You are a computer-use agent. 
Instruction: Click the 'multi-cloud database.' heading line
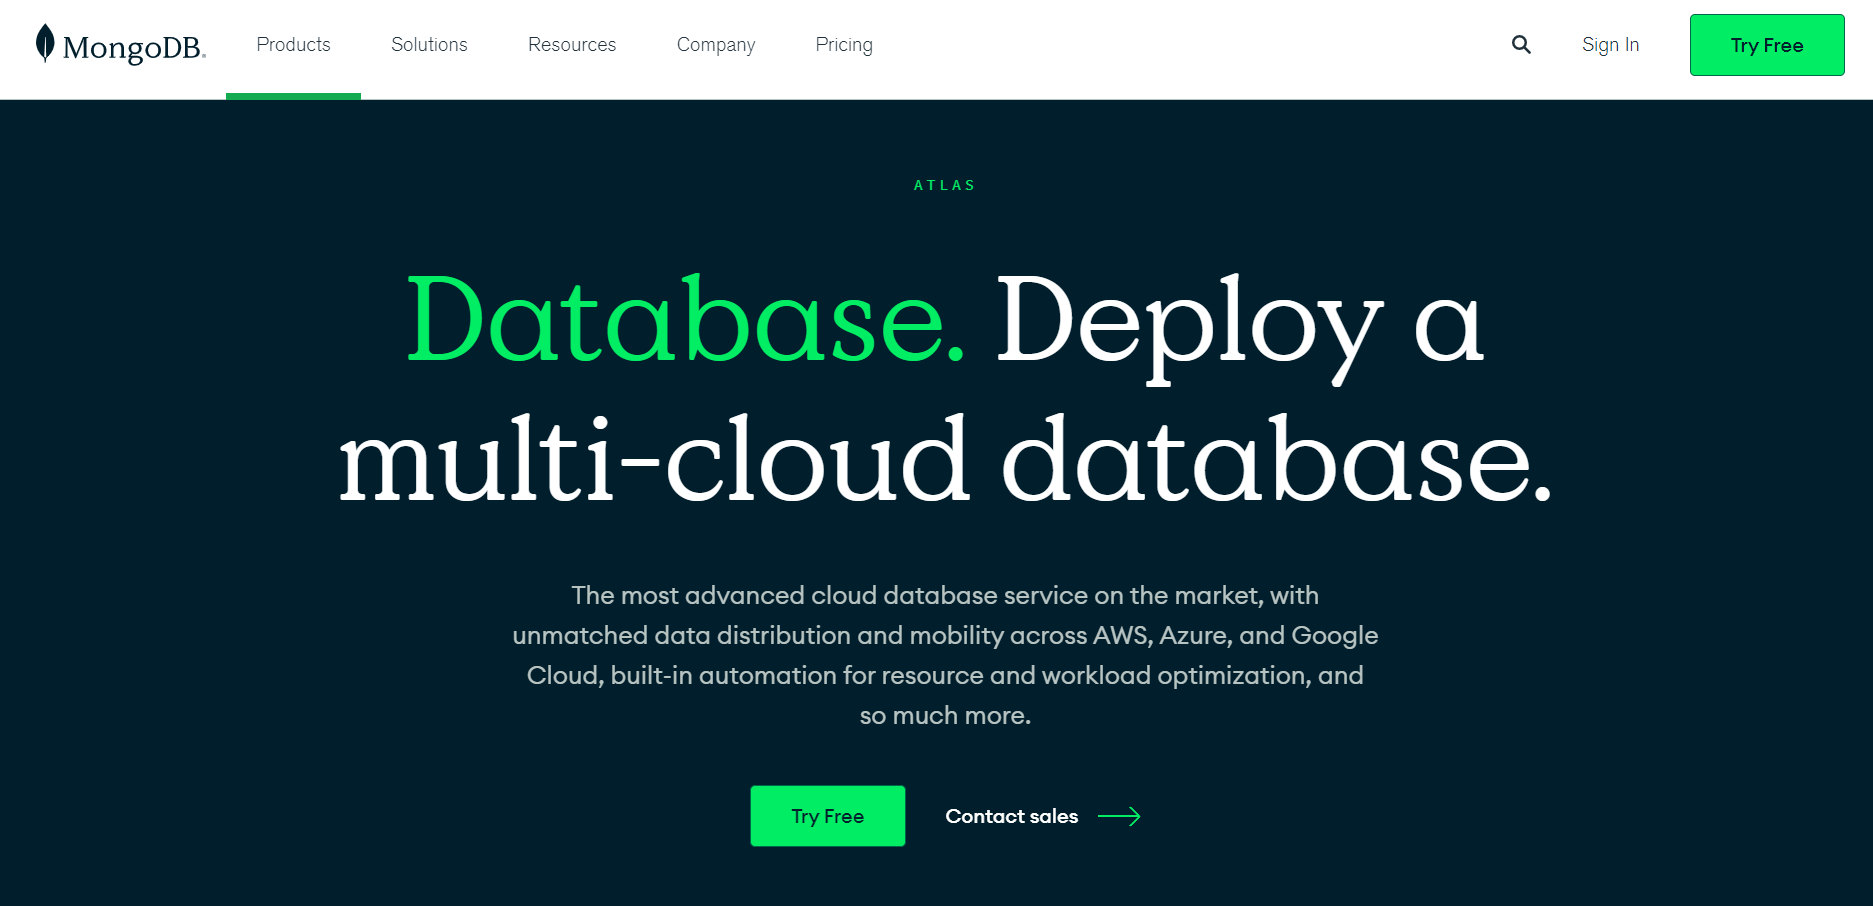tap(945, 460)
